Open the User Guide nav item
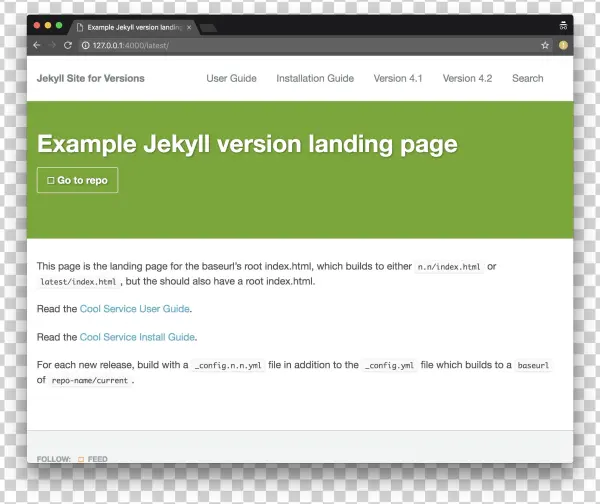 (231, 78)
